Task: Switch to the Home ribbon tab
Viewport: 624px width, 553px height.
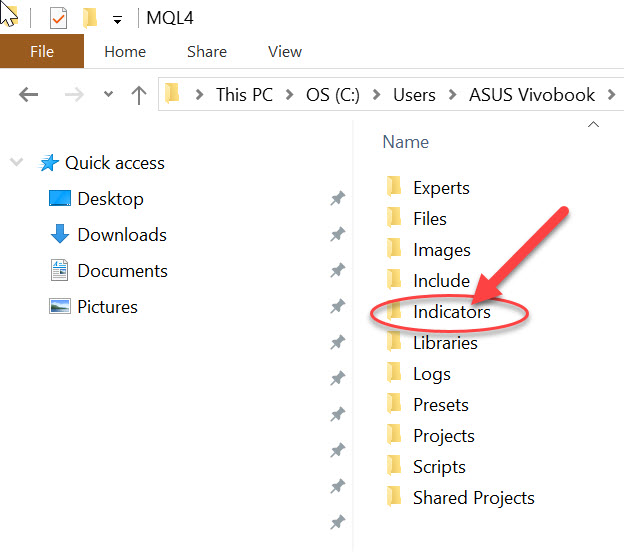Action: (125, 52)
